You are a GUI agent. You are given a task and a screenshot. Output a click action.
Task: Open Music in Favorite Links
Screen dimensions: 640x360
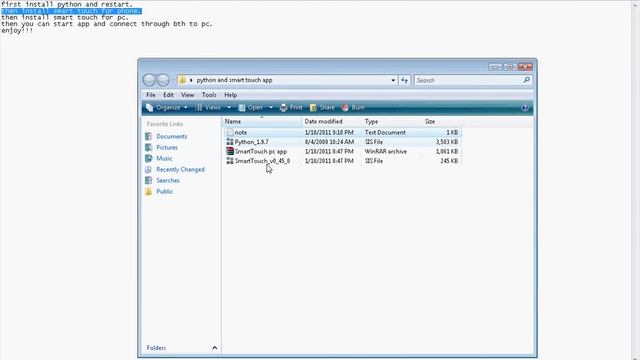pyautogui.click(x=164, y=158)
